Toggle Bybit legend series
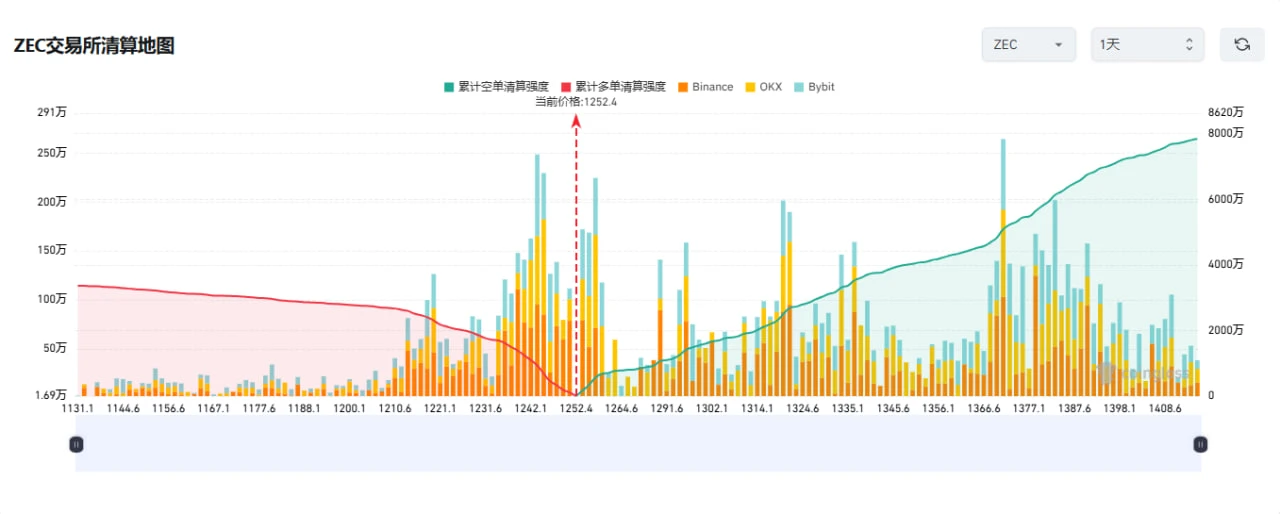Image resolution: width=1280 pixels, height=514 pixels. pos(814,87)
